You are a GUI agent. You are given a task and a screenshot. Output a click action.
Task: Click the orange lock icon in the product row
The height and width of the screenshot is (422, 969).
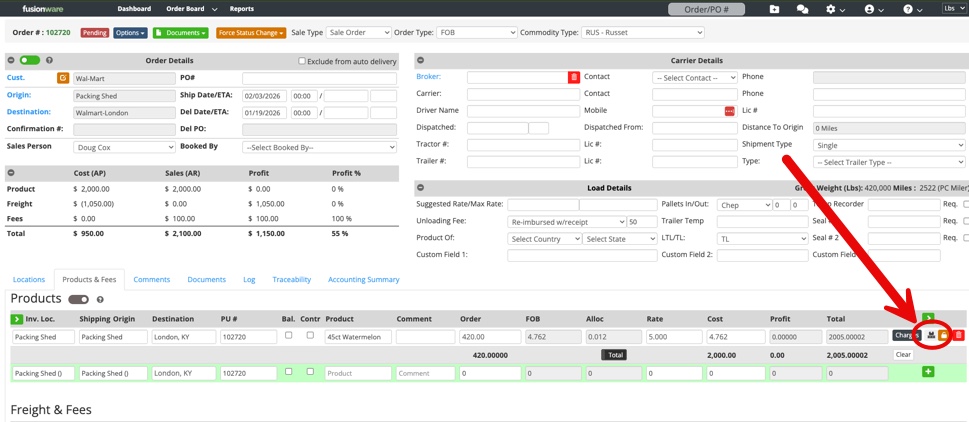tap(943, 335)
